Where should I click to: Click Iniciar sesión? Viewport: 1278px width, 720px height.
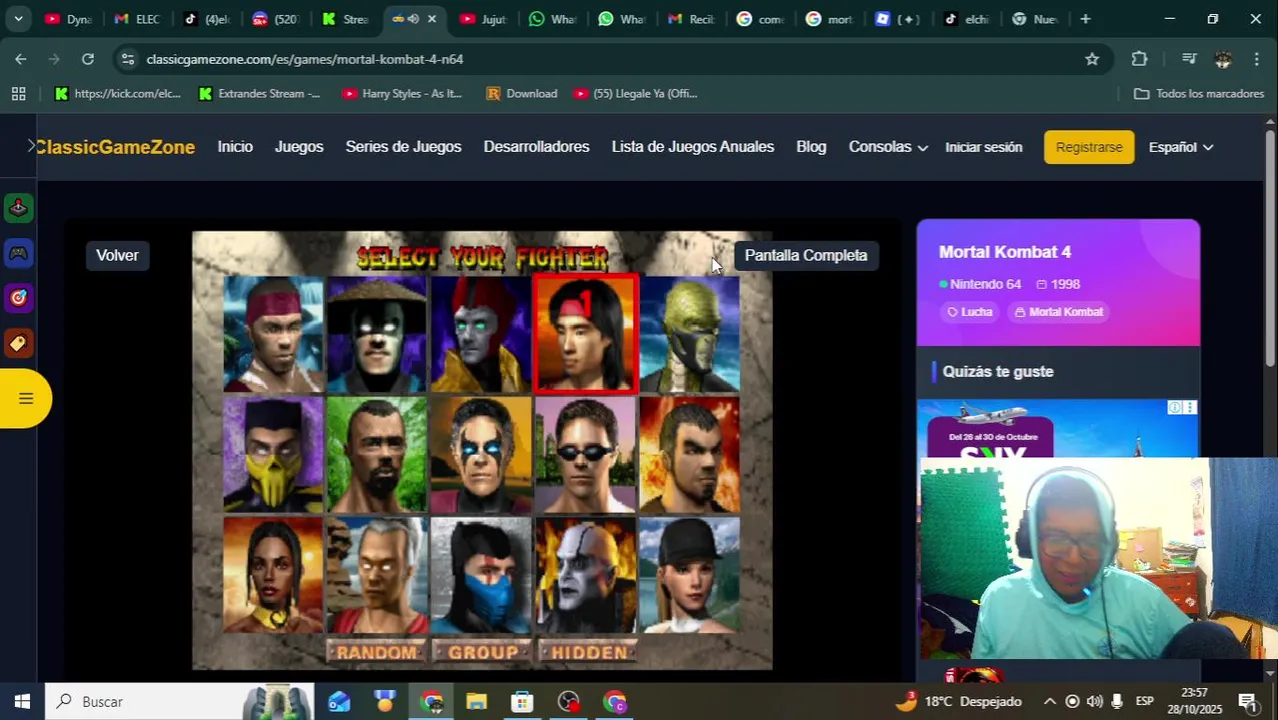click(x=984, y=147)
